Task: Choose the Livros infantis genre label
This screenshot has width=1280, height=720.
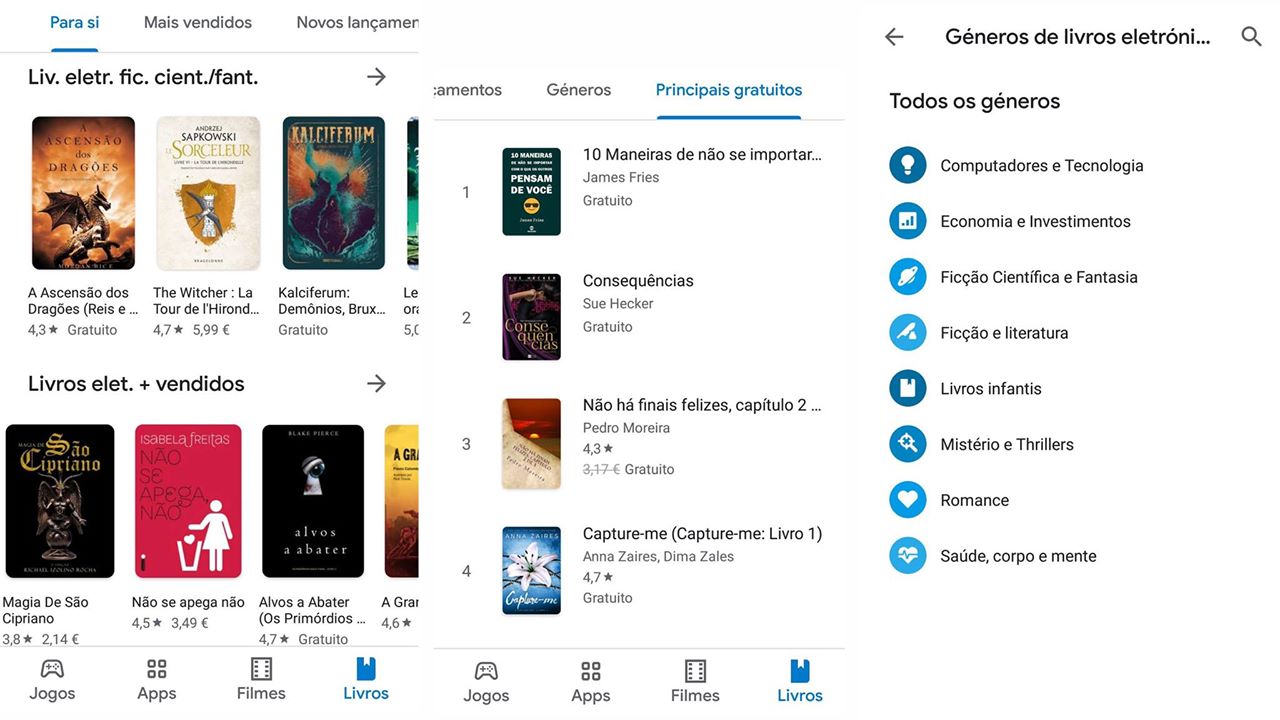Action: [991, 389]
